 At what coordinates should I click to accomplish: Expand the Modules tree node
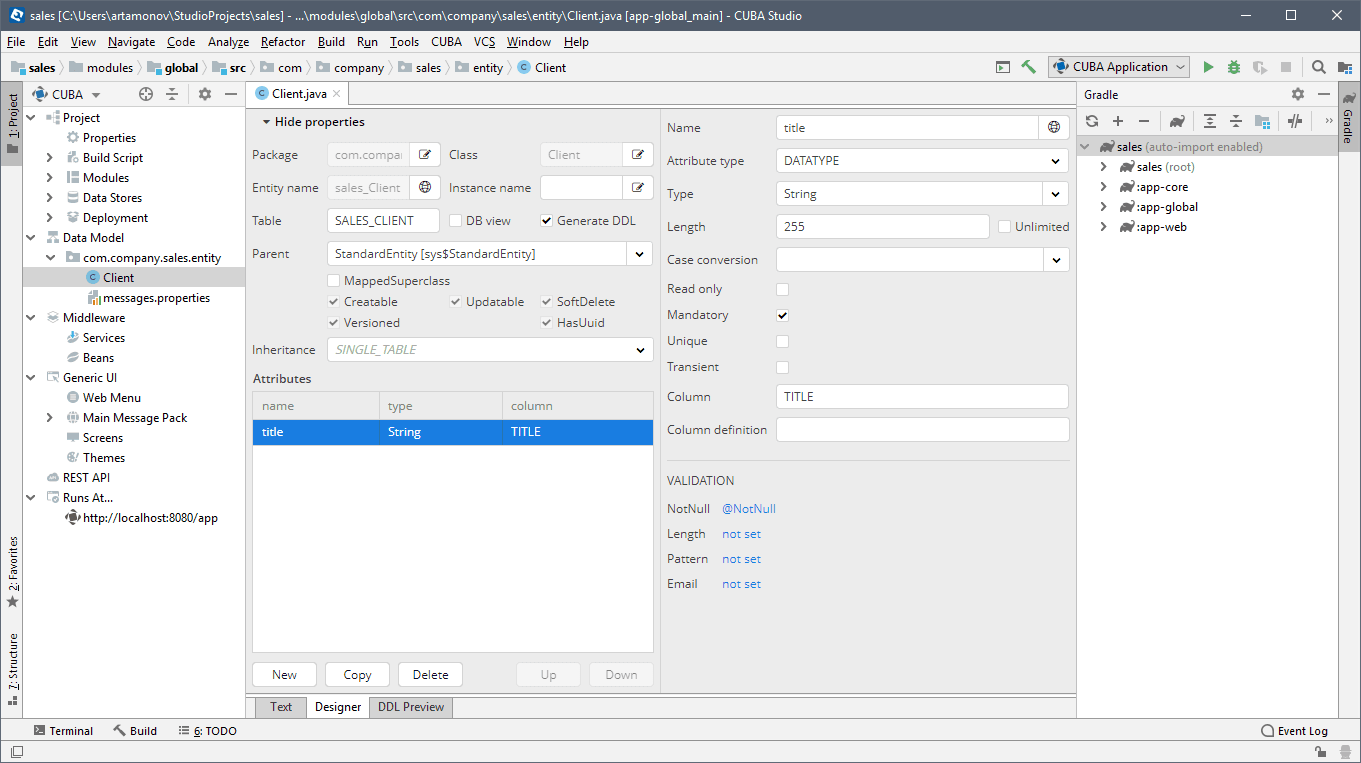coord(50,178)
